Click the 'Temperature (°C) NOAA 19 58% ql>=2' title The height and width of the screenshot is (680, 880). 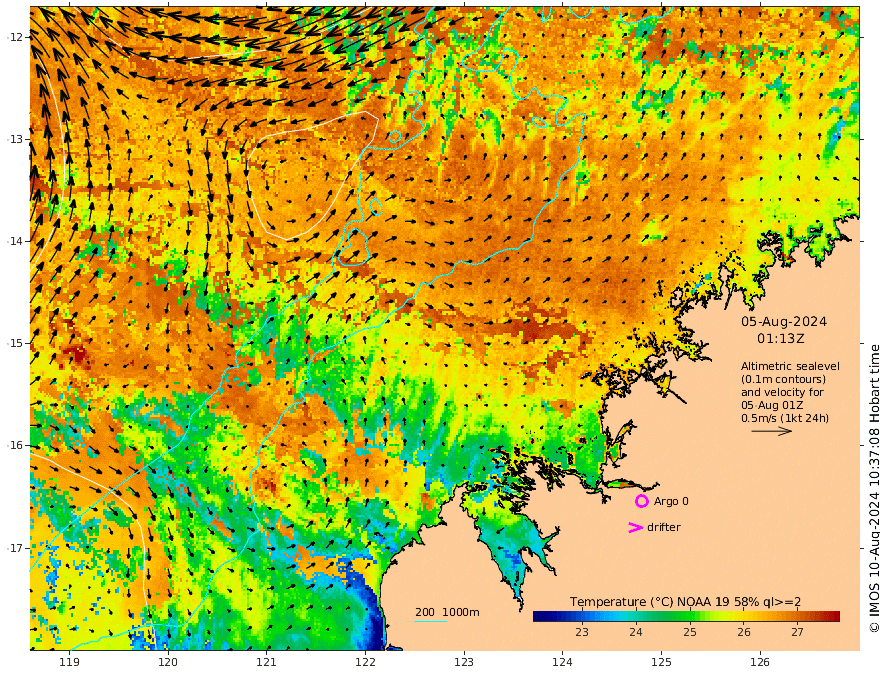[685, 602]
